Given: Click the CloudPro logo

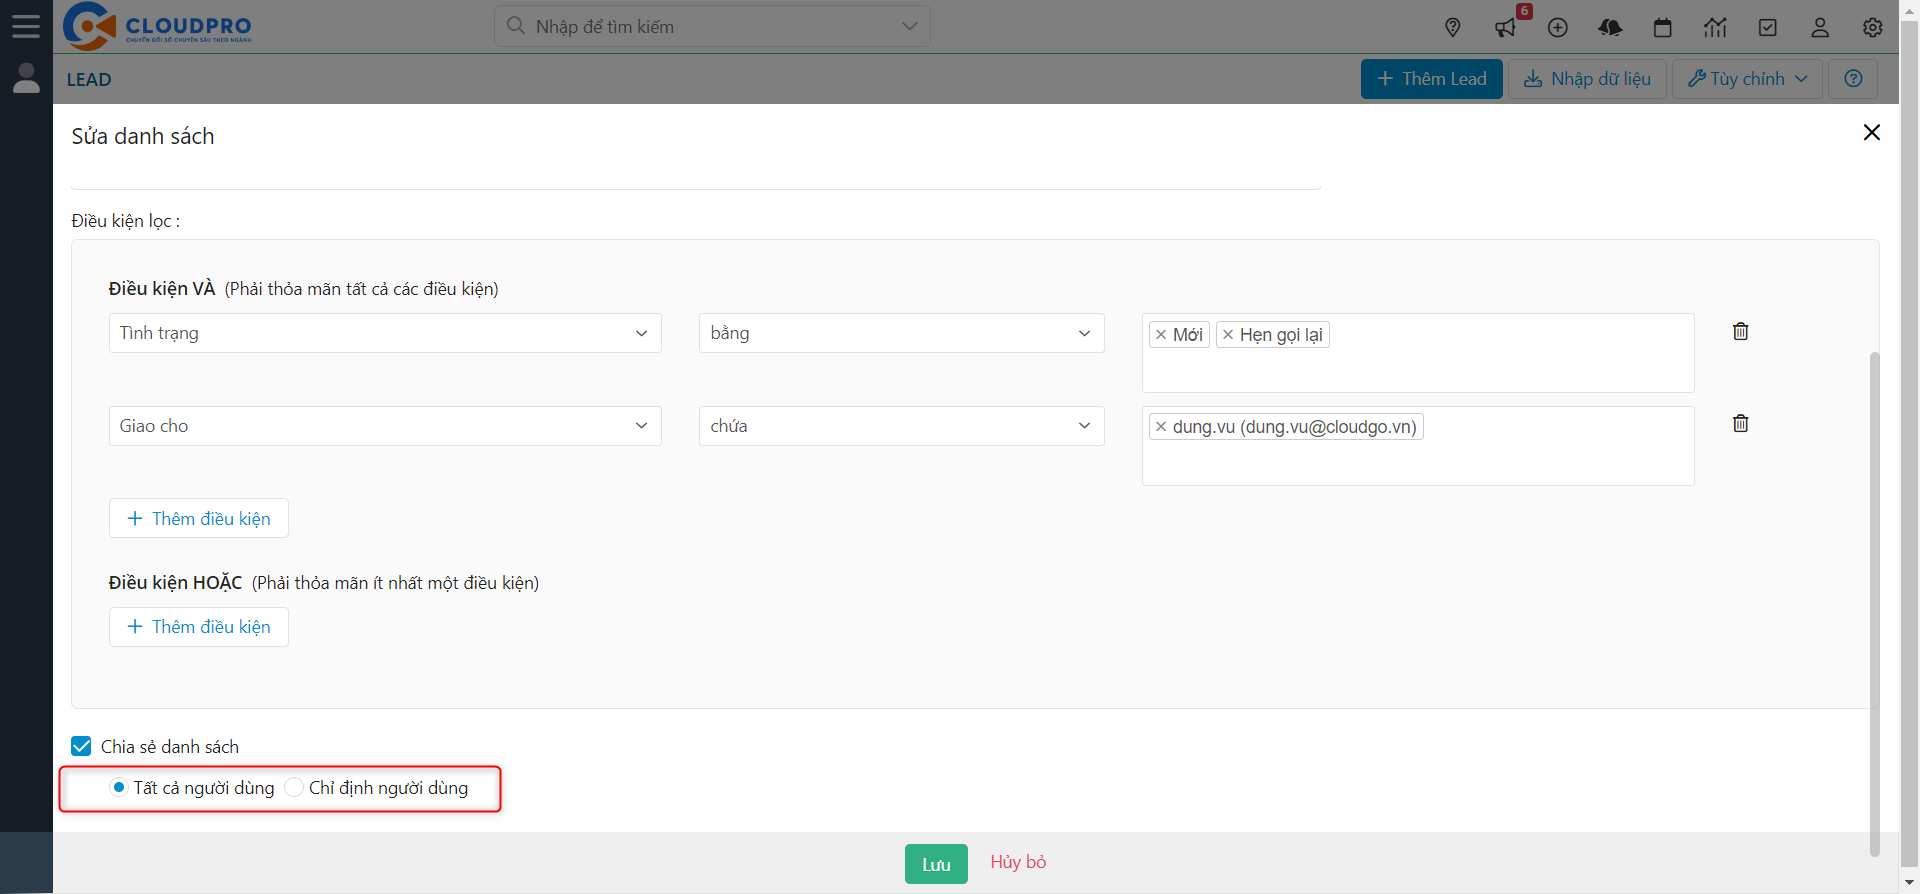Looking at the screenshot, I should (157, 26).
